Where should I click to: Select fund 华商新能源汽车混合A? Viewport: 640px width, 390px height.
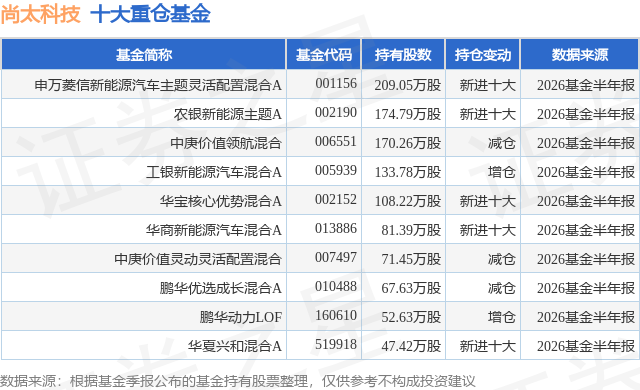coord(214,230)
